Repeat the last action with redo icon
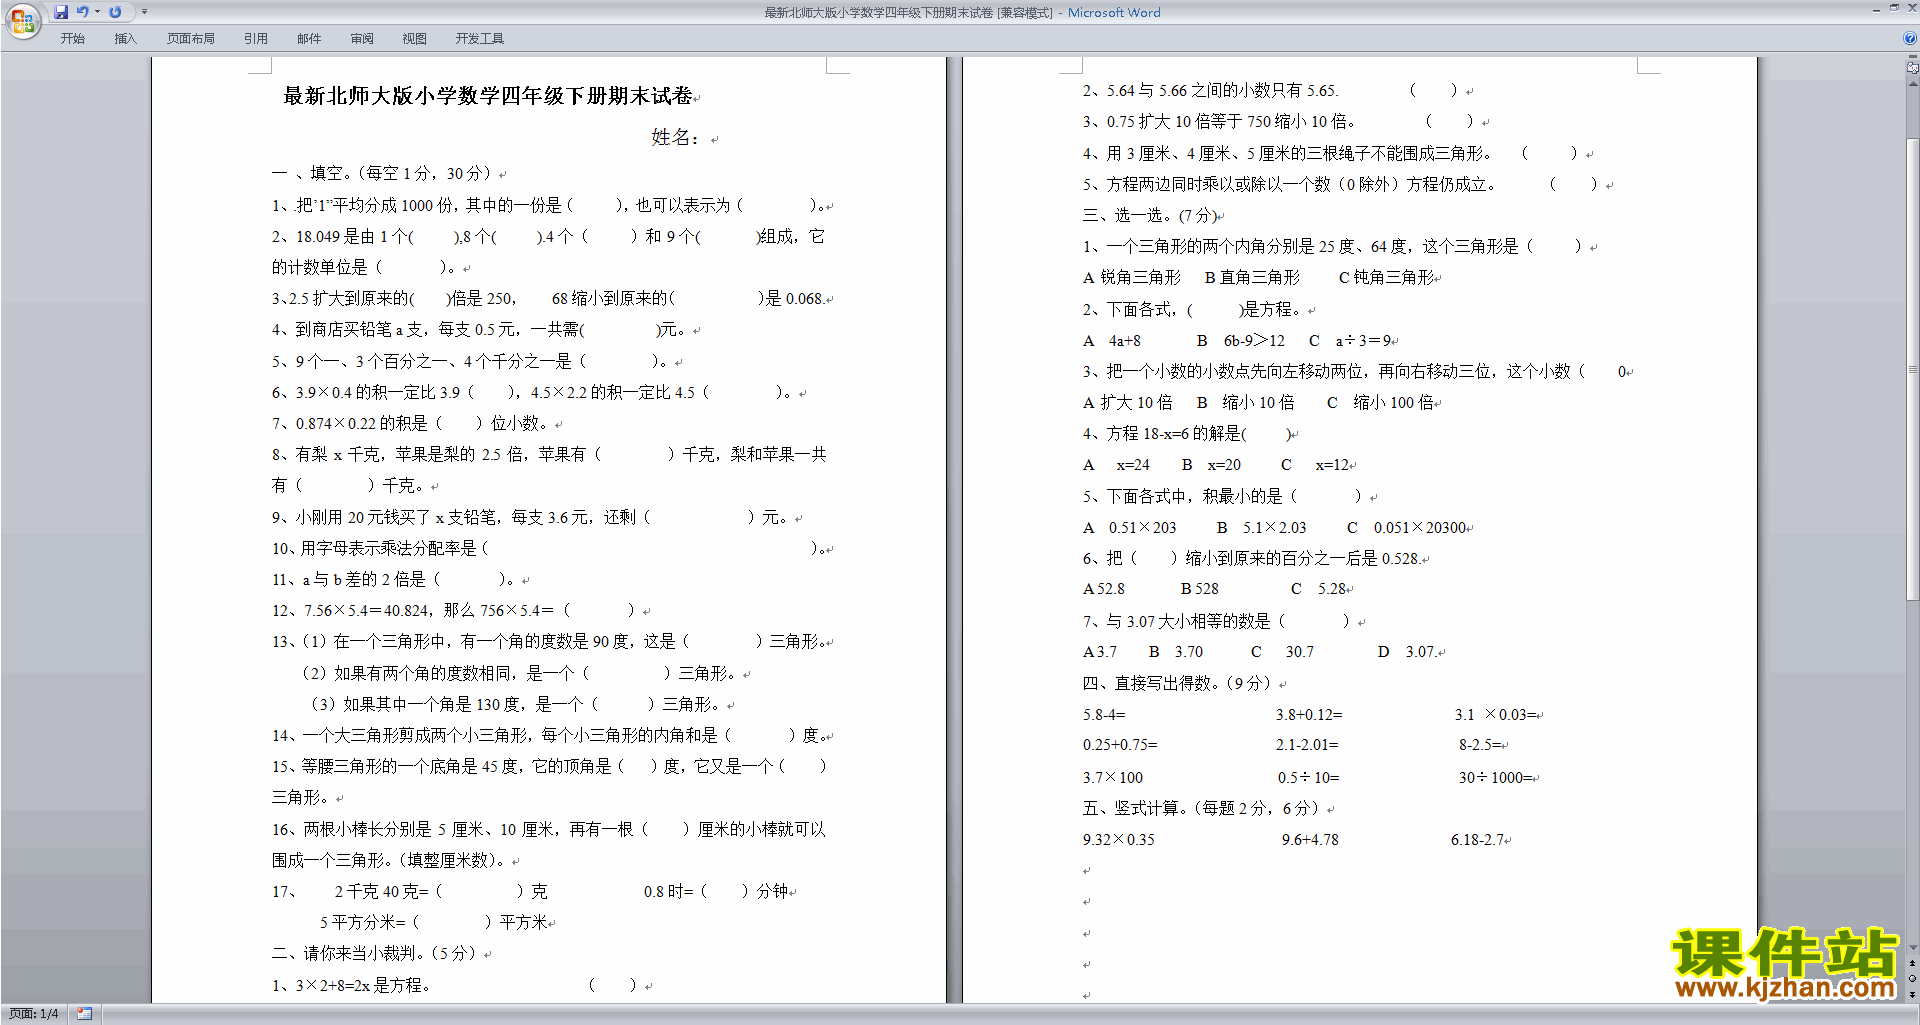Viewport: 1920px width, 1025px height. tap(115, 12)
